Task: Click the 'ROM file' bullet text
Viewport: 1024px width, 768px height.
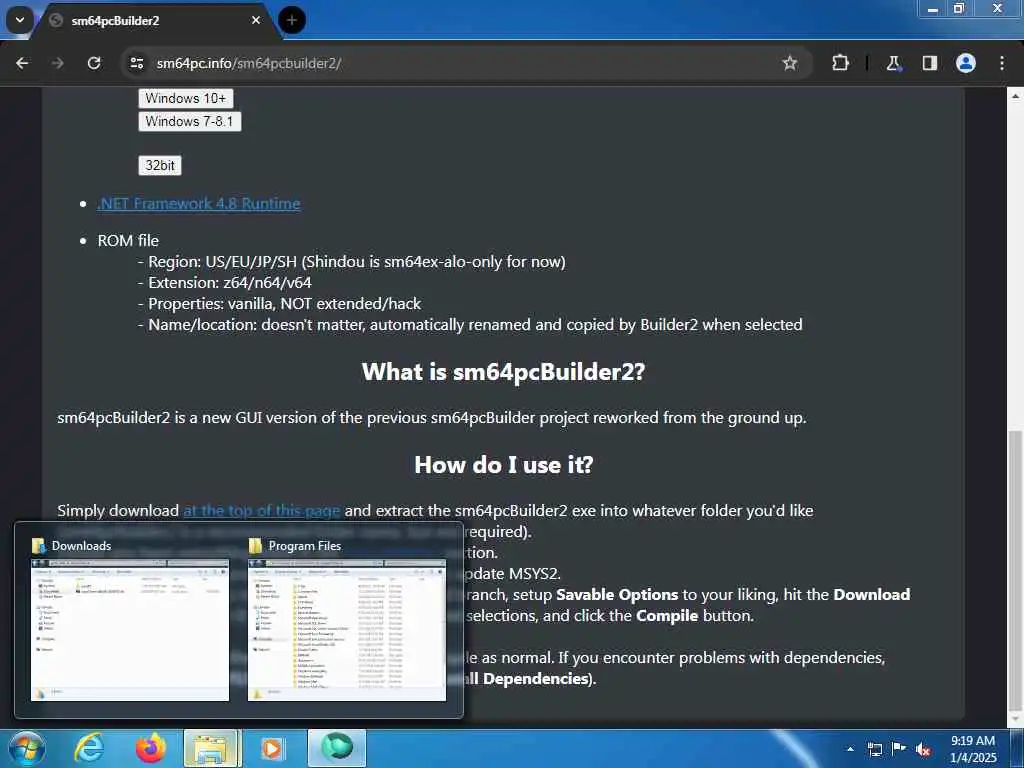Action: pyautogui.click(x=128, y=240)
